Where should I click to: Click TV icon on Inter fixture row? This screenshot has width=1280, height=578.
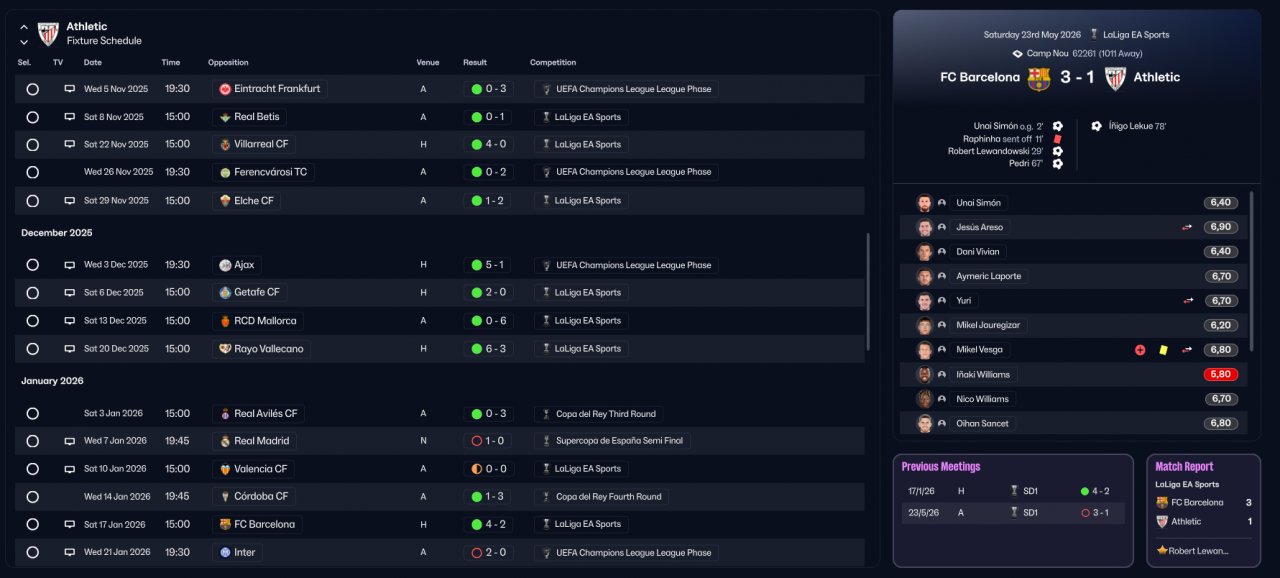click(70, 552)
